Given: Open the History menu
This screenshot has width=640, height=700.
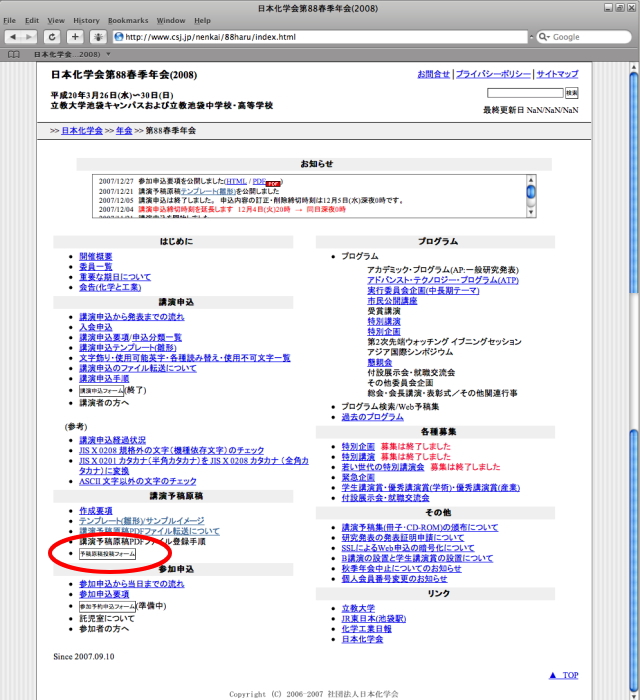Looking at the screenshot, I should tap(86, 20).
